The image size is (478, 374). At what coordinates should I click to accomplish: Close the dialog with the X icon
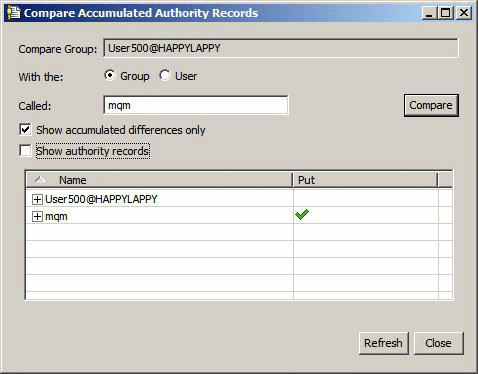click(464, 13)
